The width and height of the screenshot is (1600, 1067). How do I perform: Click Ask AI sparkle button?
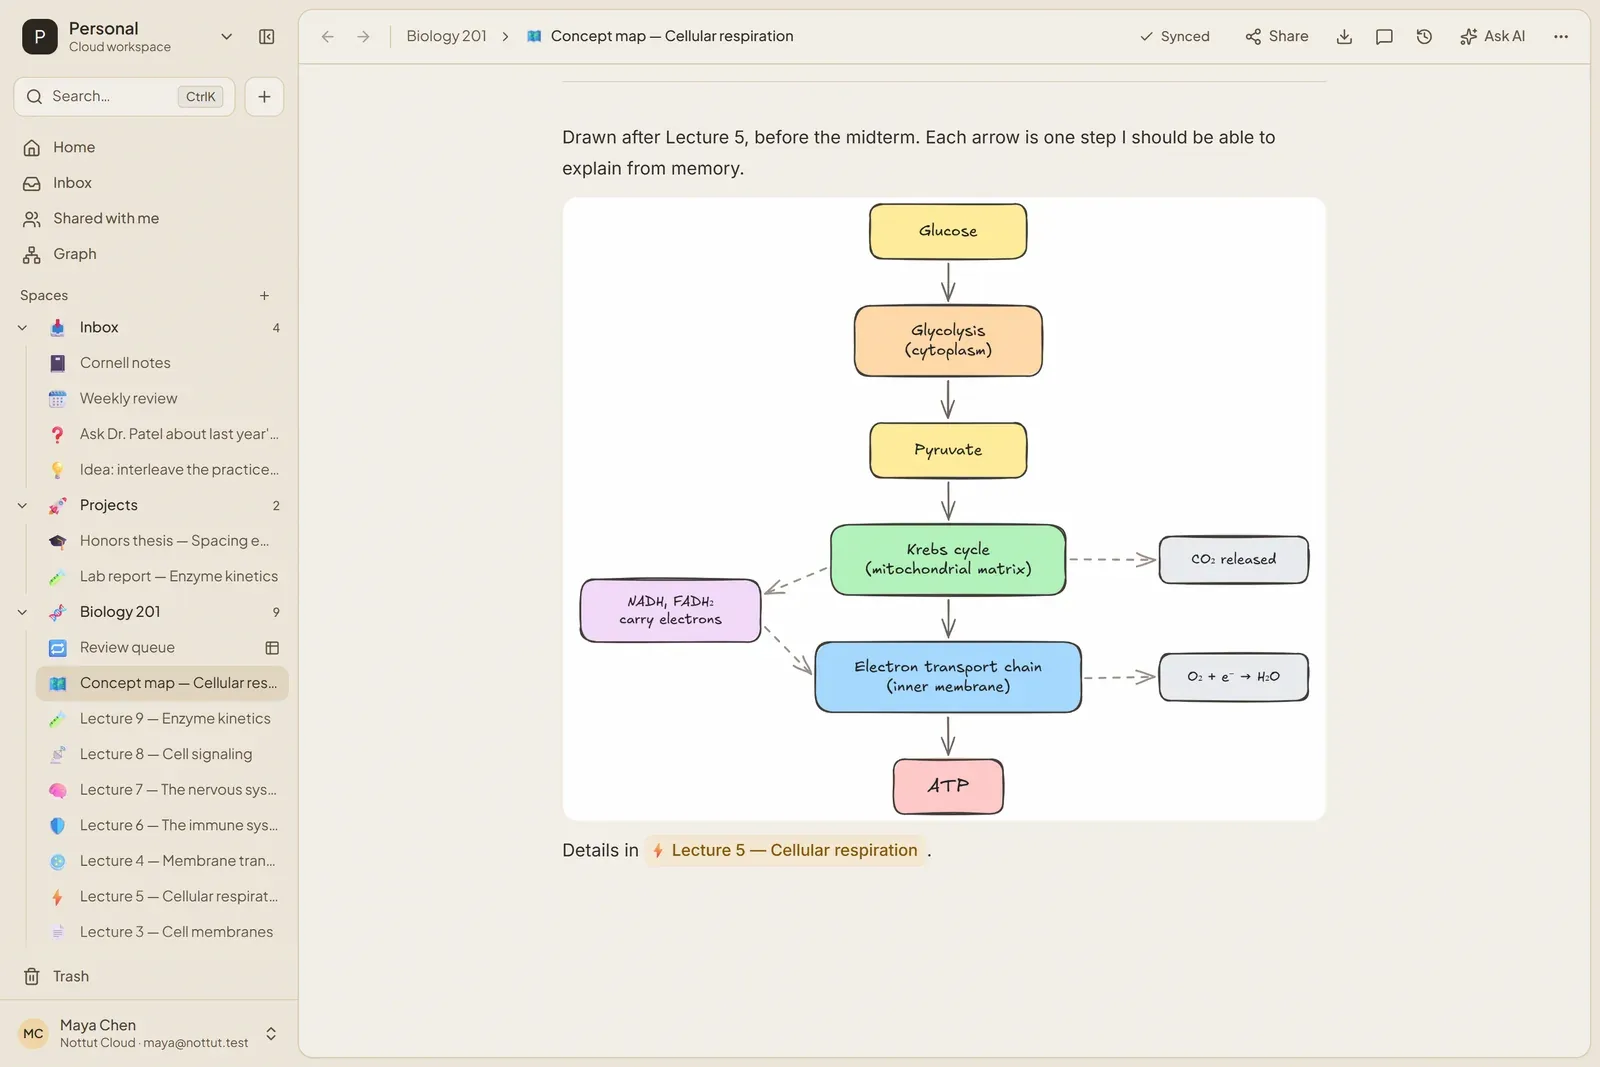[x=1492, y=37]
